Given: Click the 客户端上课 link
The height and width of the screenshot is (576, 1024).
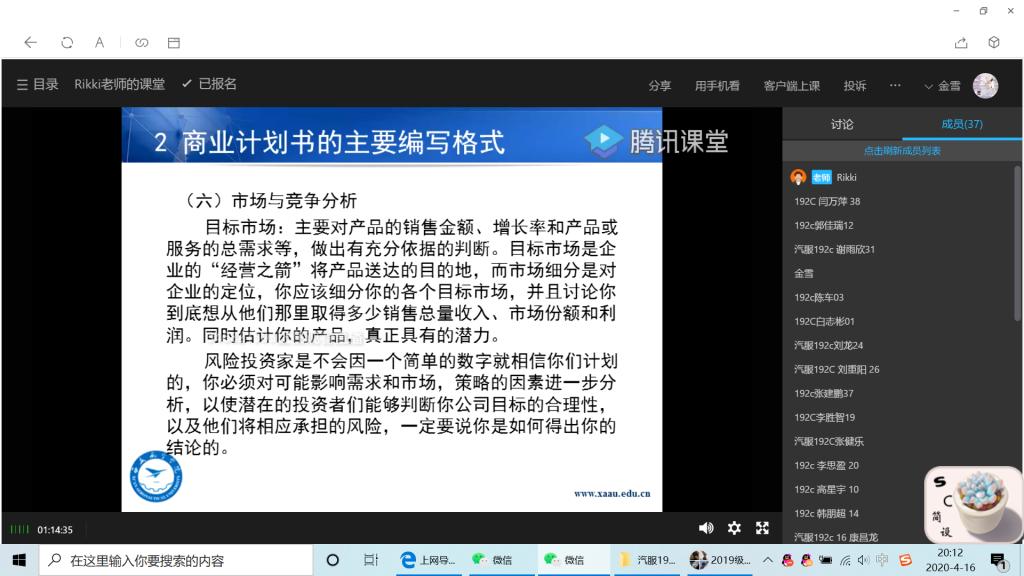Looking at the screenshot, I should (791, 86).
